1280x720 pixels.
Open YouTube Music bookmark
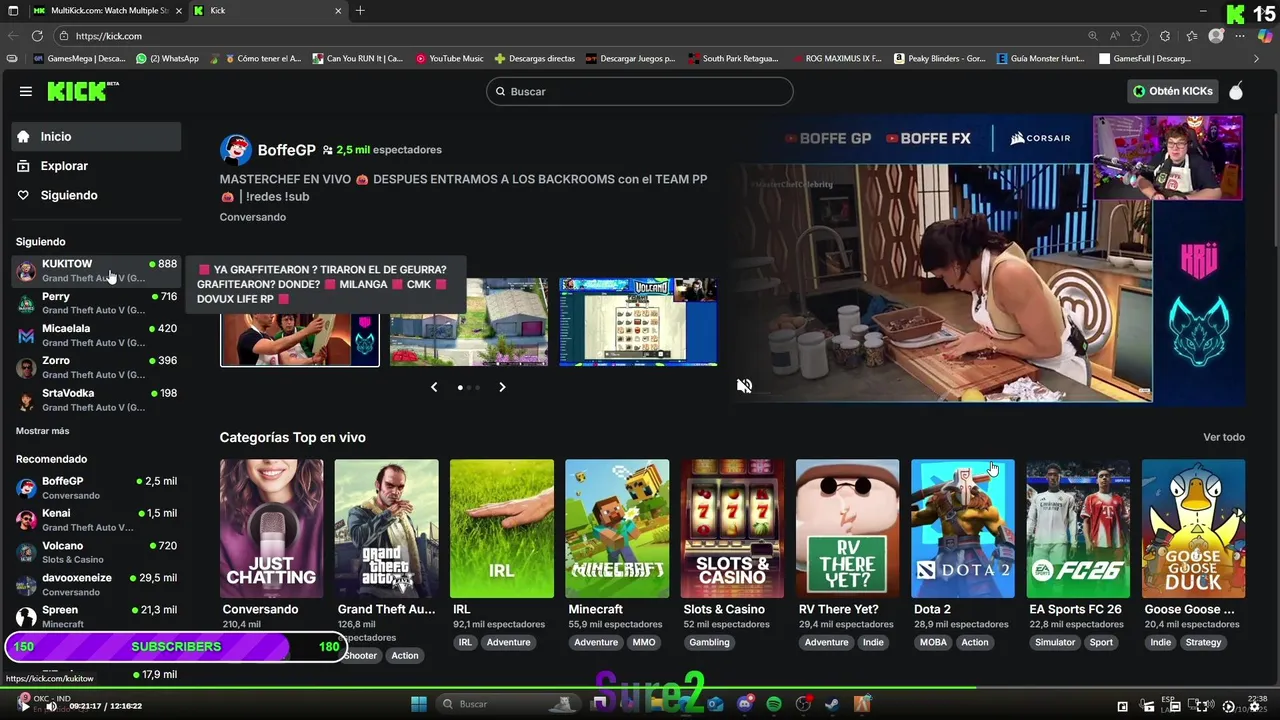449,58
